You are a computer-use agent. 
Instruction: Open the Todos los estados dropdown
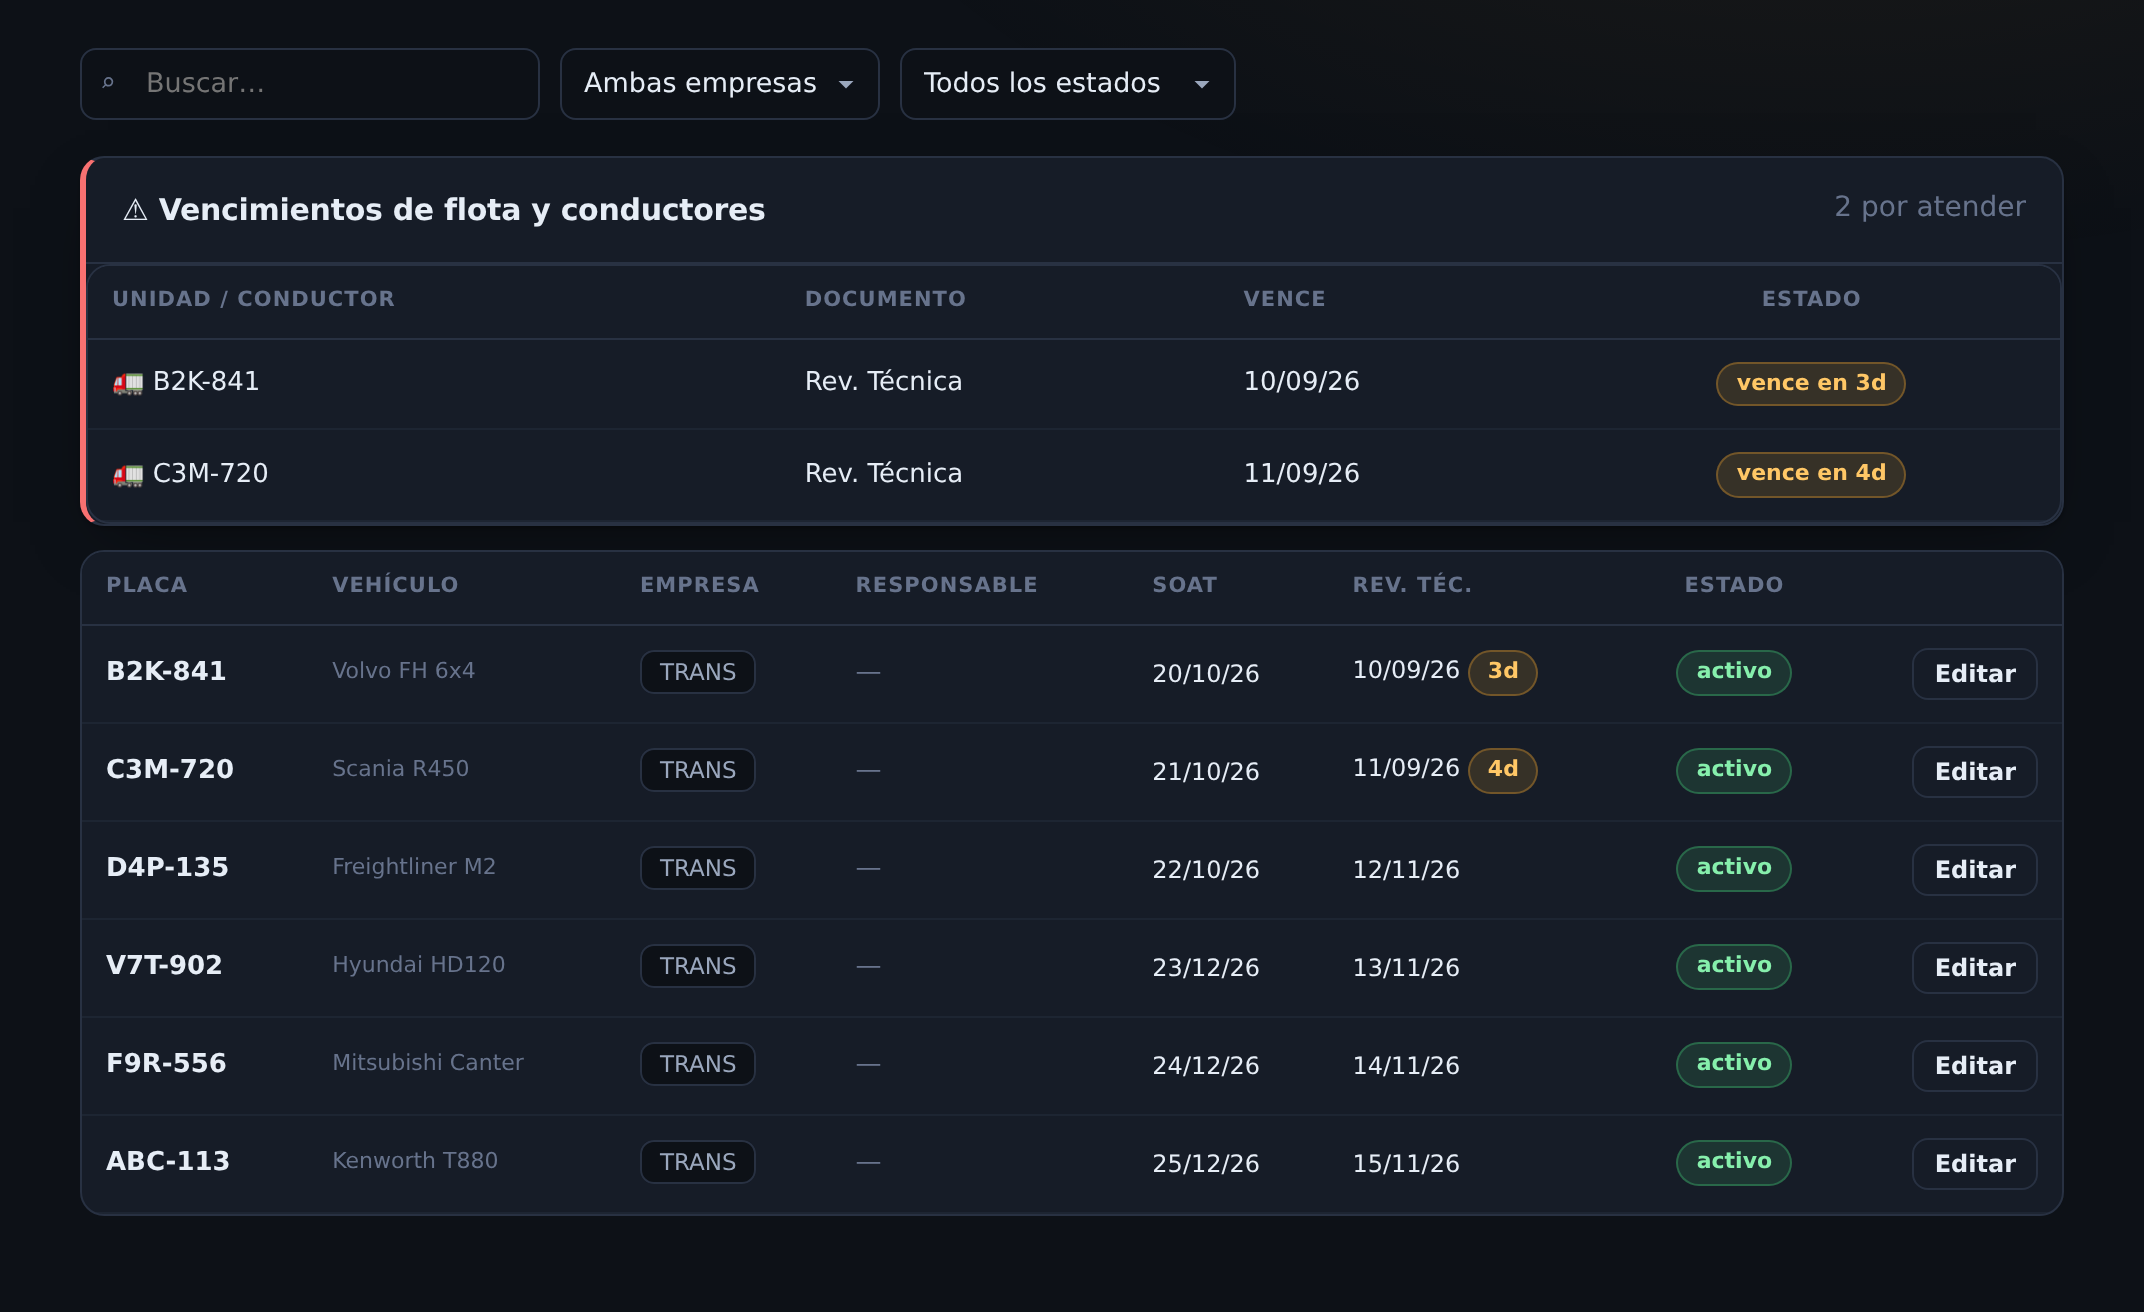pos(1068,84)
